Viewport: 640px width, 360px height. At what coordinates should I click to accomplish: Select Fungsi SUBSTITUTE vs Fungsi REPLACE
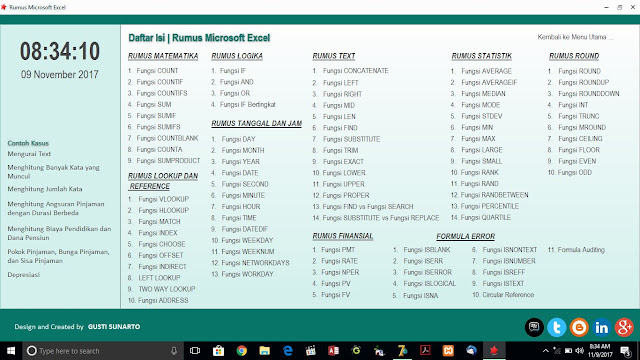[x=381, y=218]
